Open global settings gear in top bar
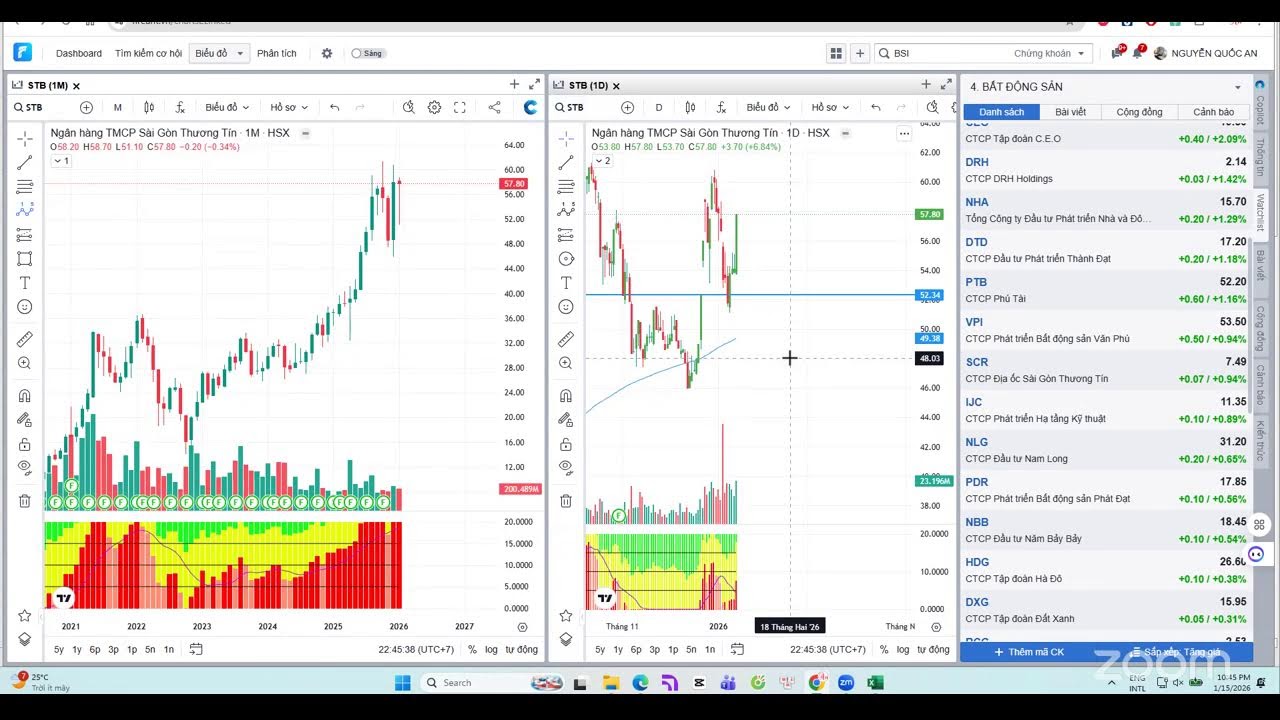Image resolution: width=1280 pixels, height=720 pixels. tap(327, 53)
